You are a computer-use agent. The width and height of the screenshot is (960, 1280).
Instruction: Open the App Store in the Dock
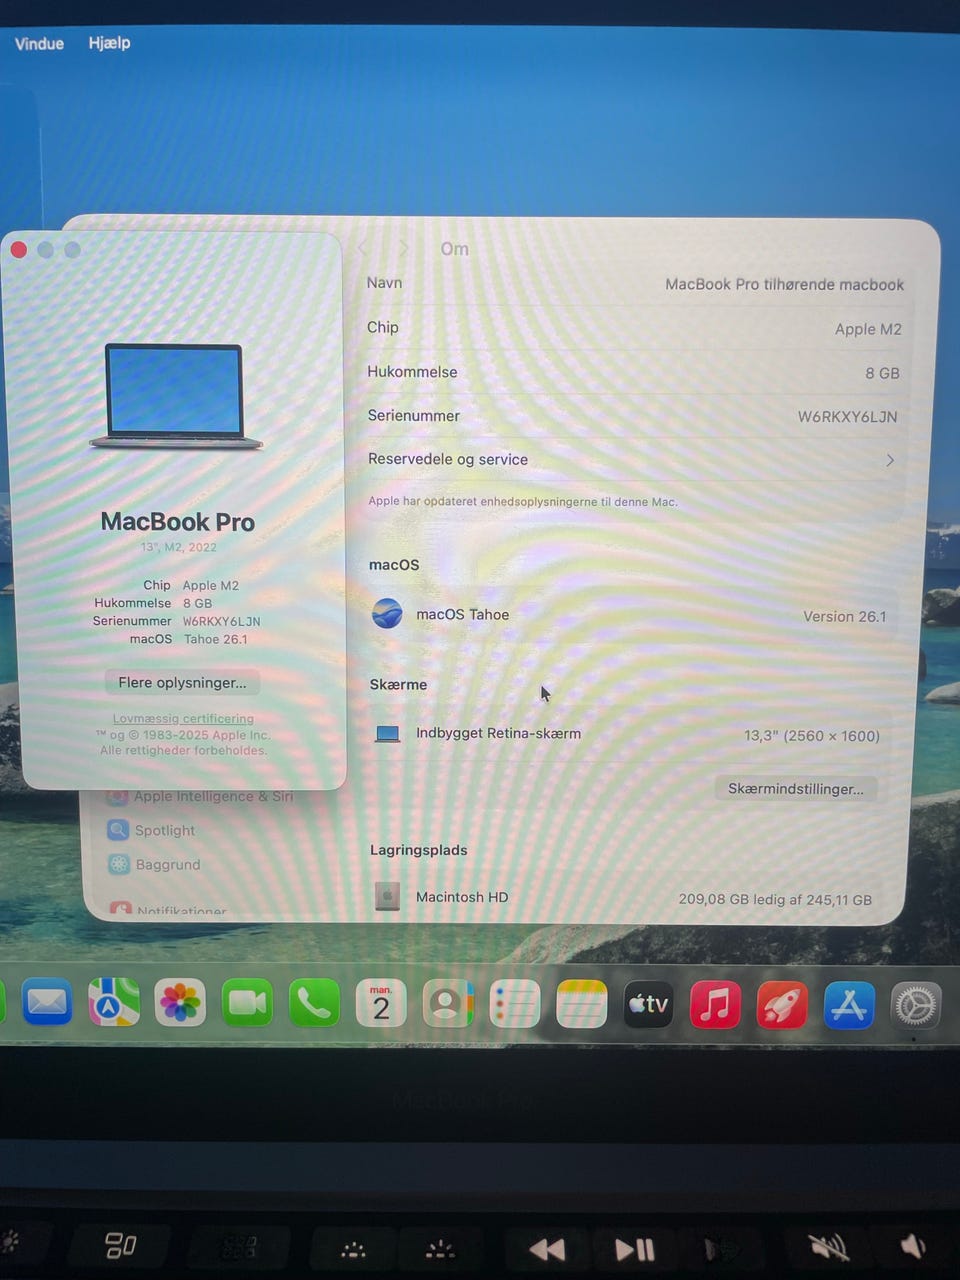point(849,1005)
